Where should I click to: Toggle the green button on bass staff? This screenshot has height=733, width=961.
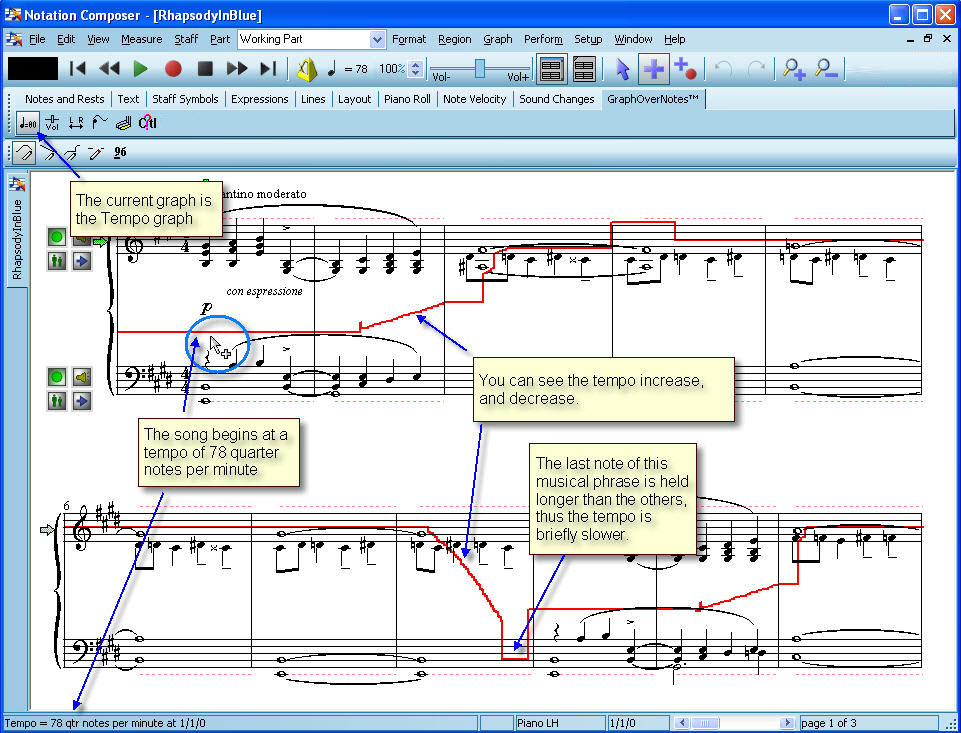57,377
